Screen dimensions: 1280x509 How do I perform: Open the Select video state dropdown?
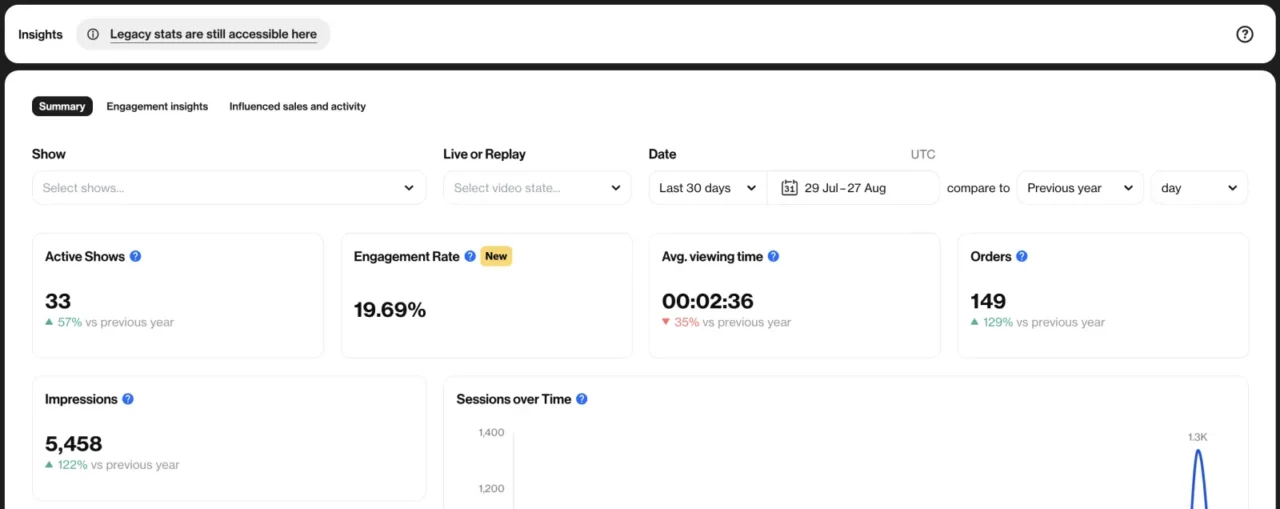(x=537, y=188)
